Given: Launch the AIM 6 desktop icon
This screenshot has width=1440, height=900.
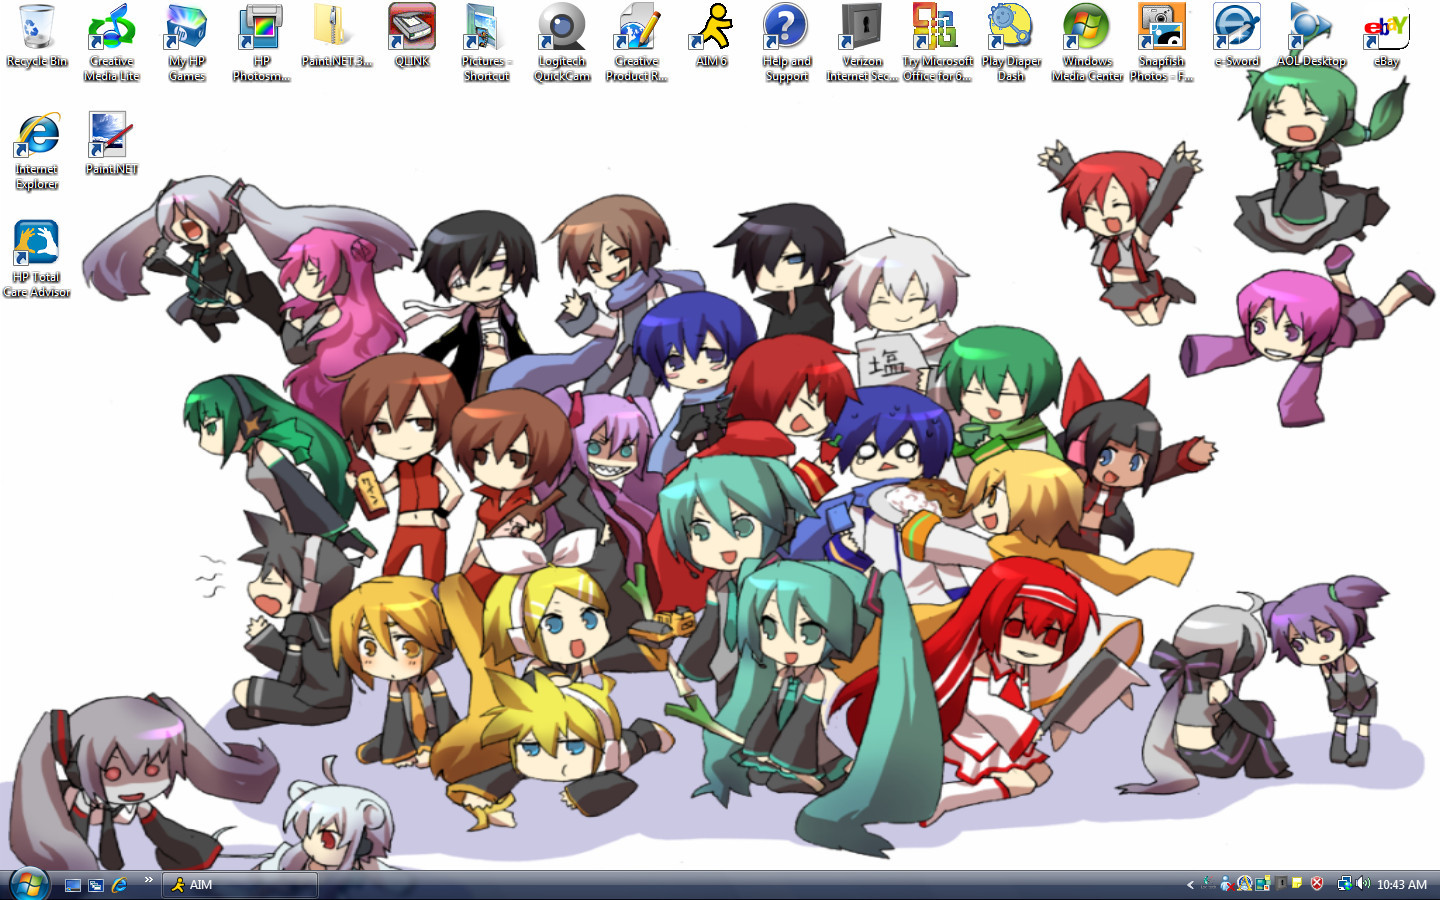Looking at the screenshot, I should (x=711, y=36).
